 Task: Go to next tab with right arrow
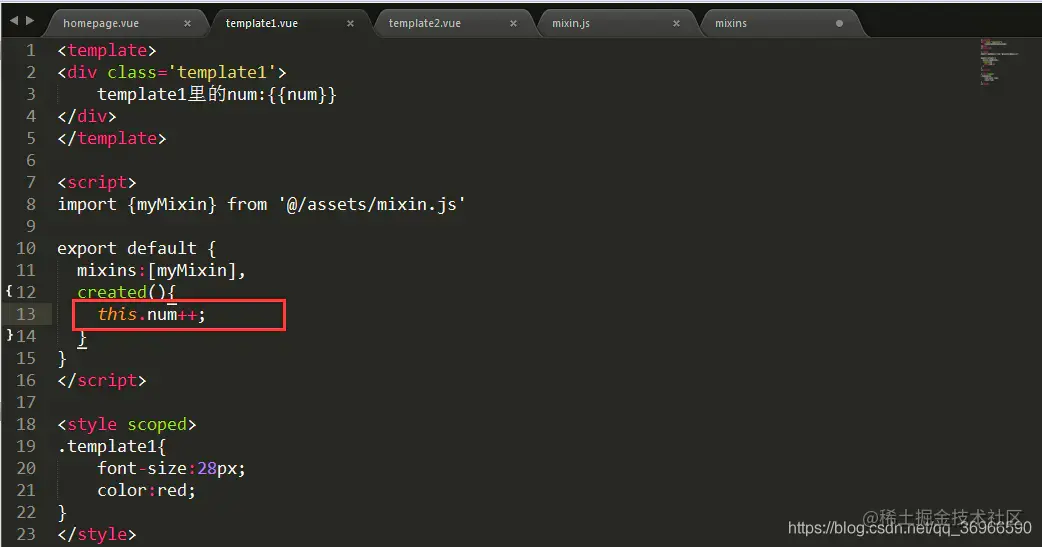[29, 21]
